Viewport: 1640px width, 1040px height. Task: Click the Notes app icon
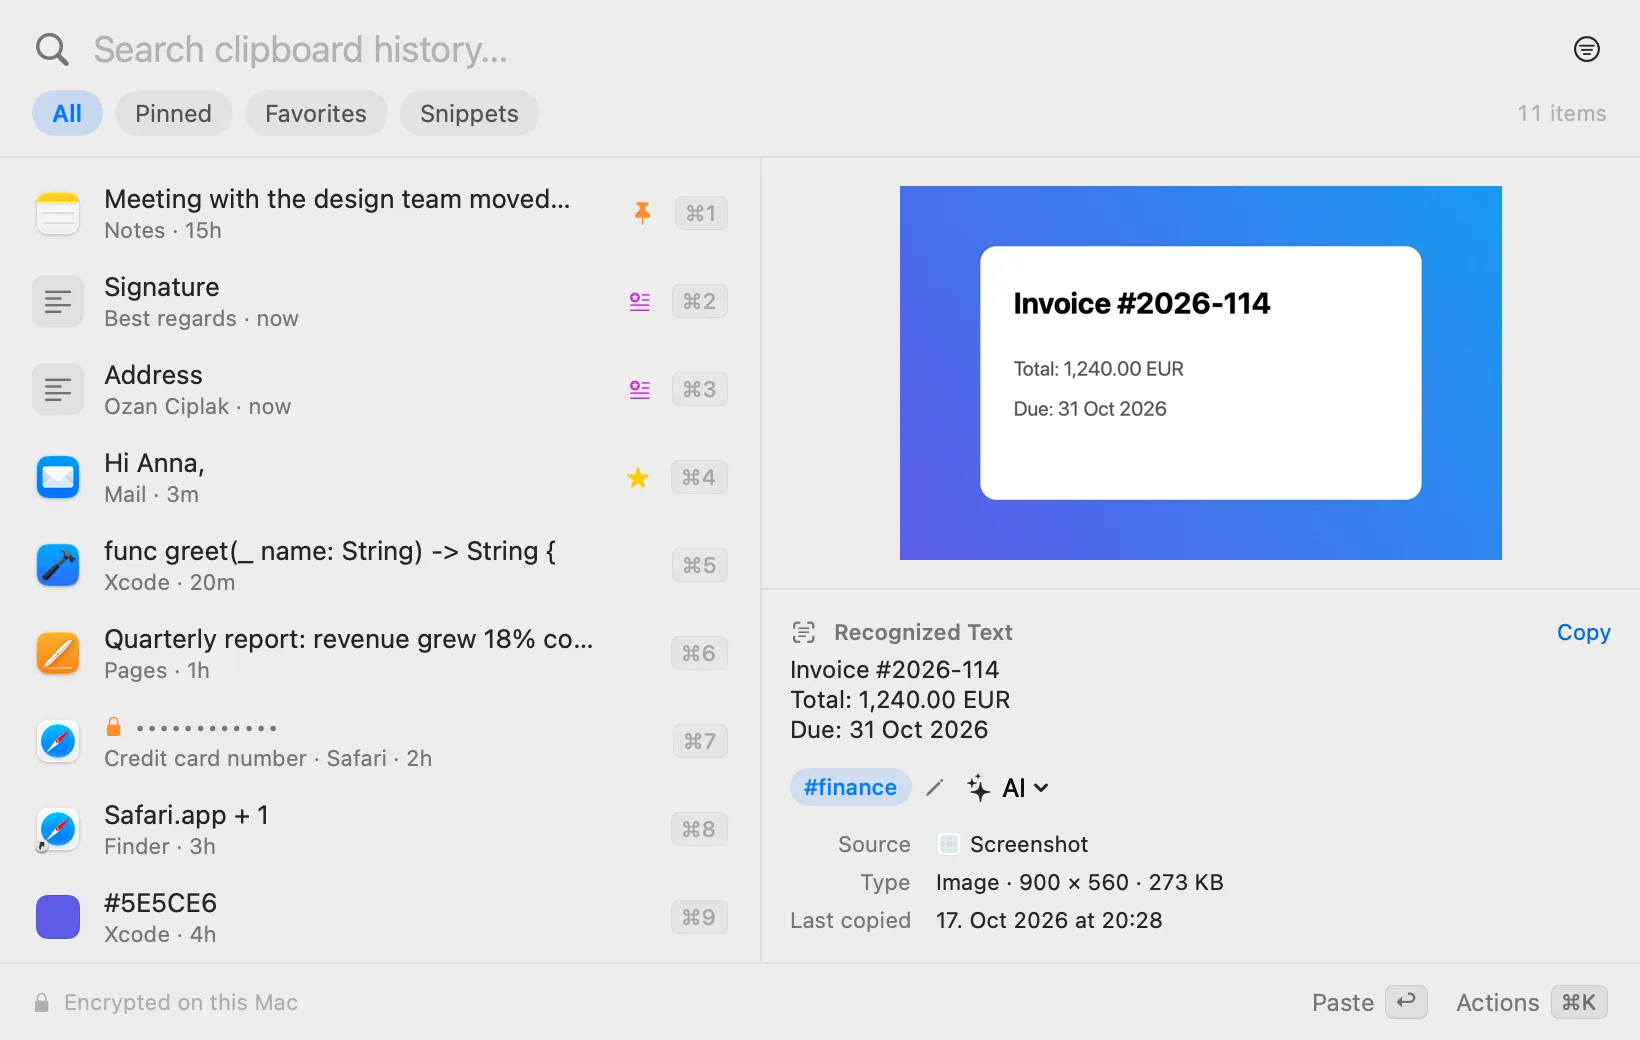tap(58, 214)
